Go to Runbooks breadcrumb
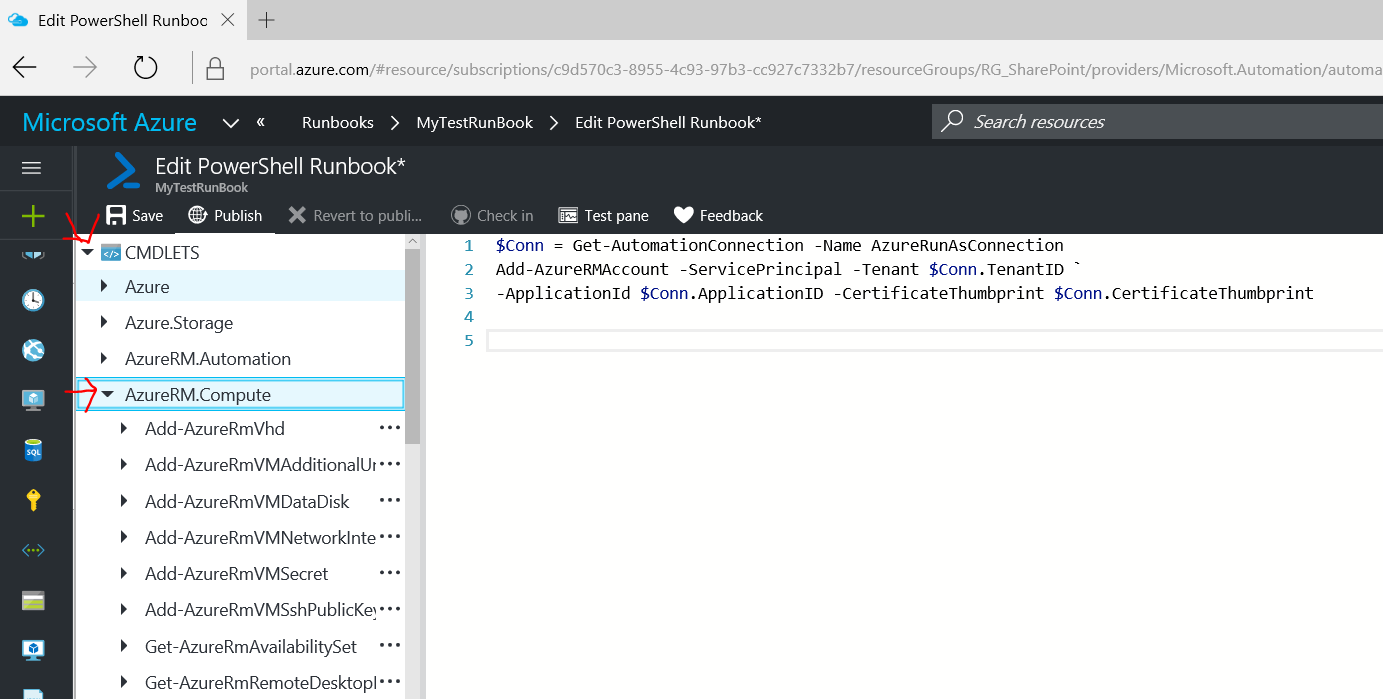 click(x=338, y=122)
